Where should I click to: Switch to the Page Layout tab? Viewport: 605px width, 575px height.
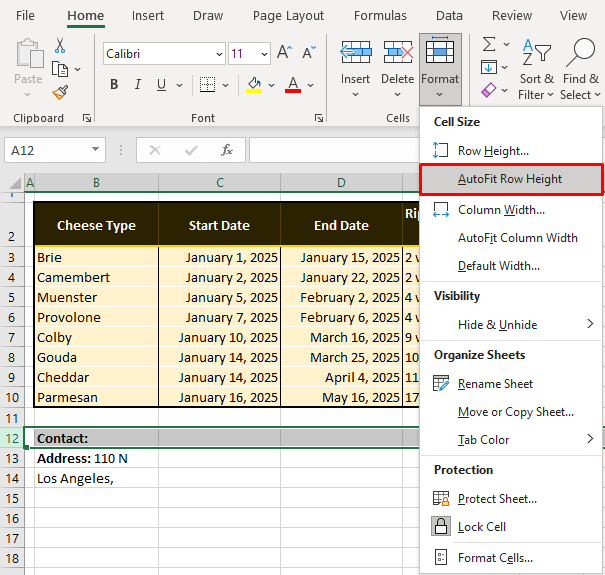(x=288, y=16)
